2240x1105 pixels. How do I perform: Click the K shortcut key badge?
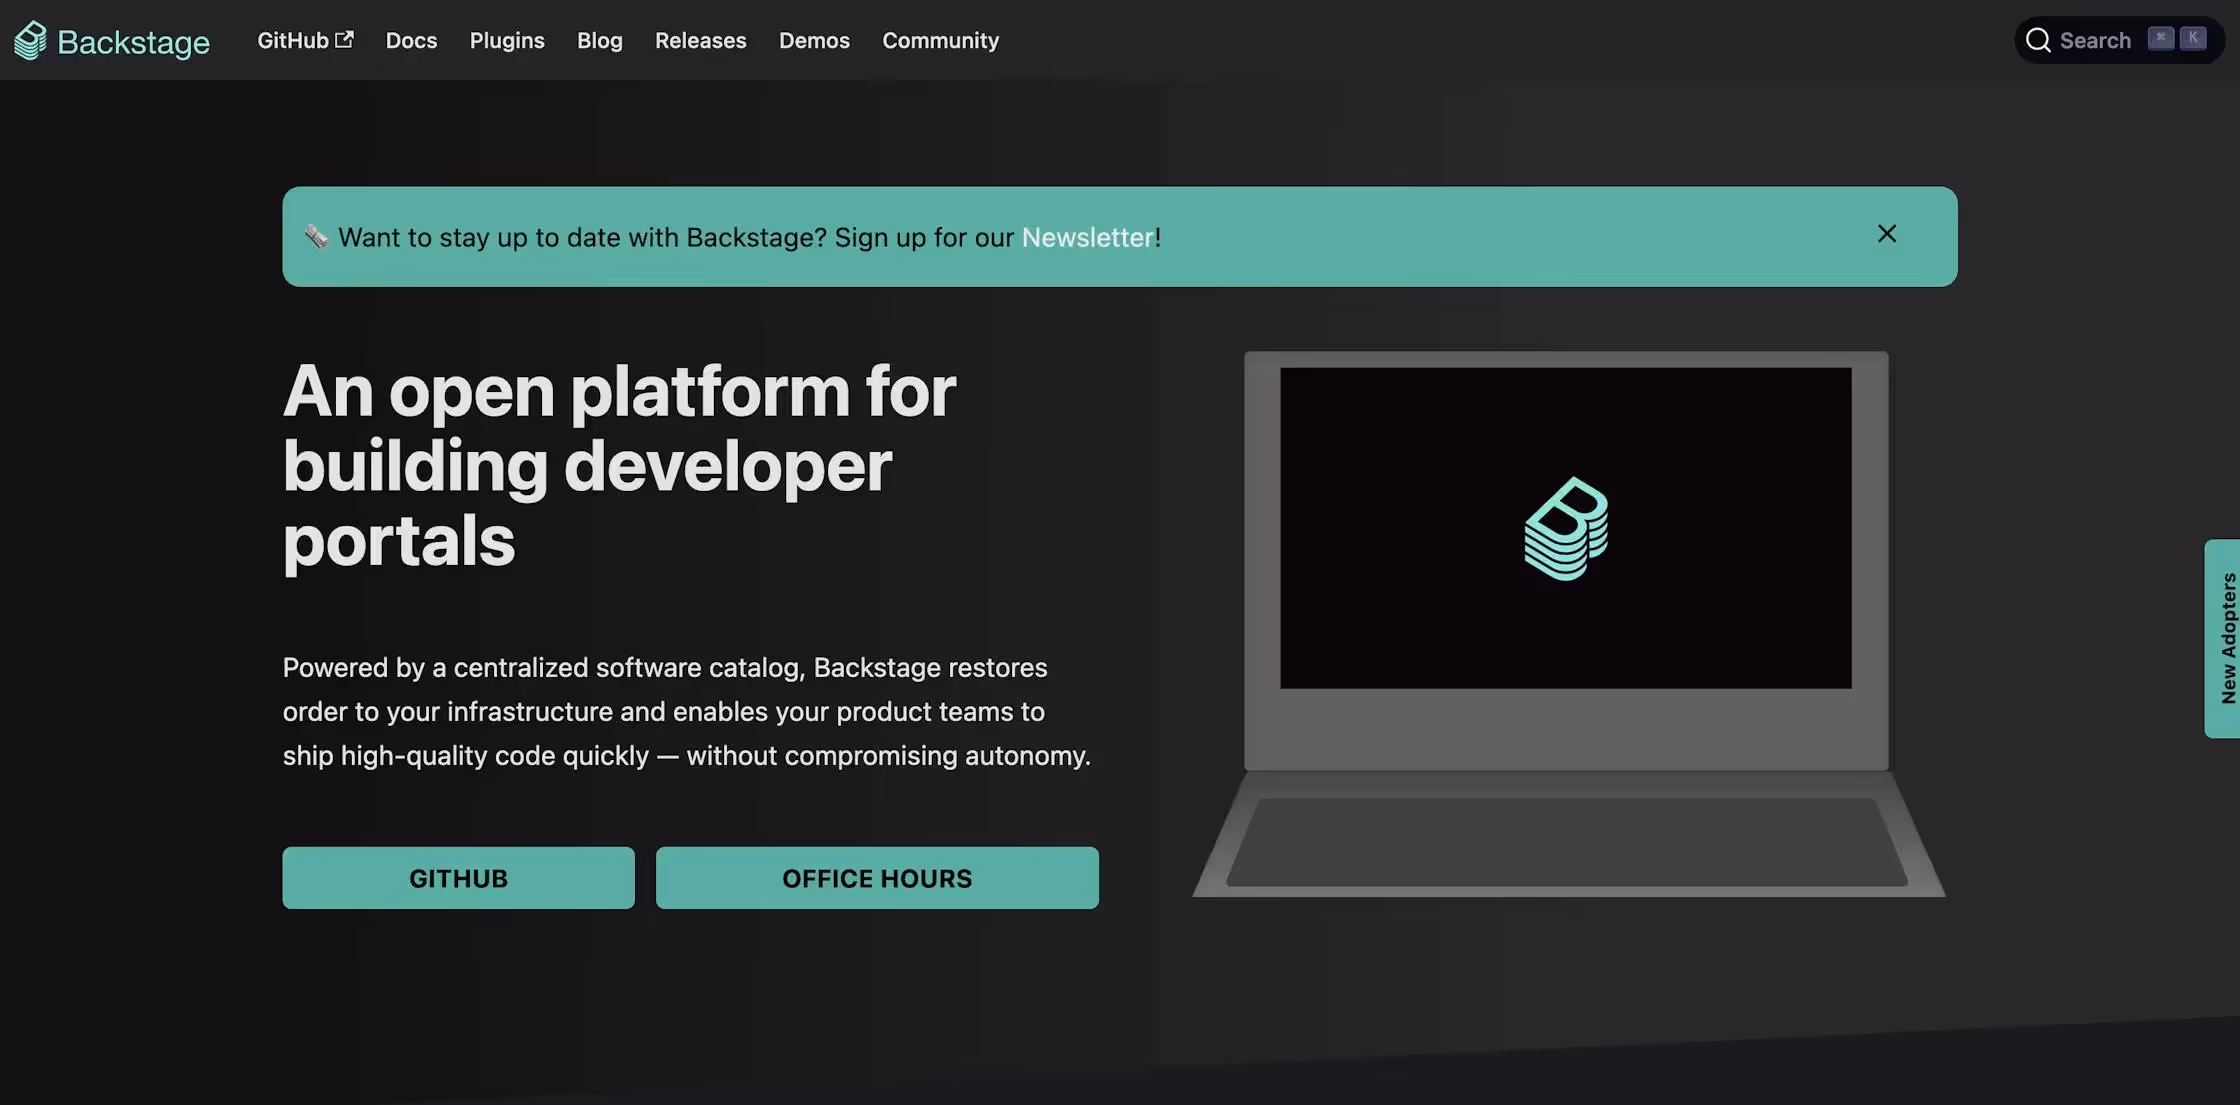pos(2193,38)
